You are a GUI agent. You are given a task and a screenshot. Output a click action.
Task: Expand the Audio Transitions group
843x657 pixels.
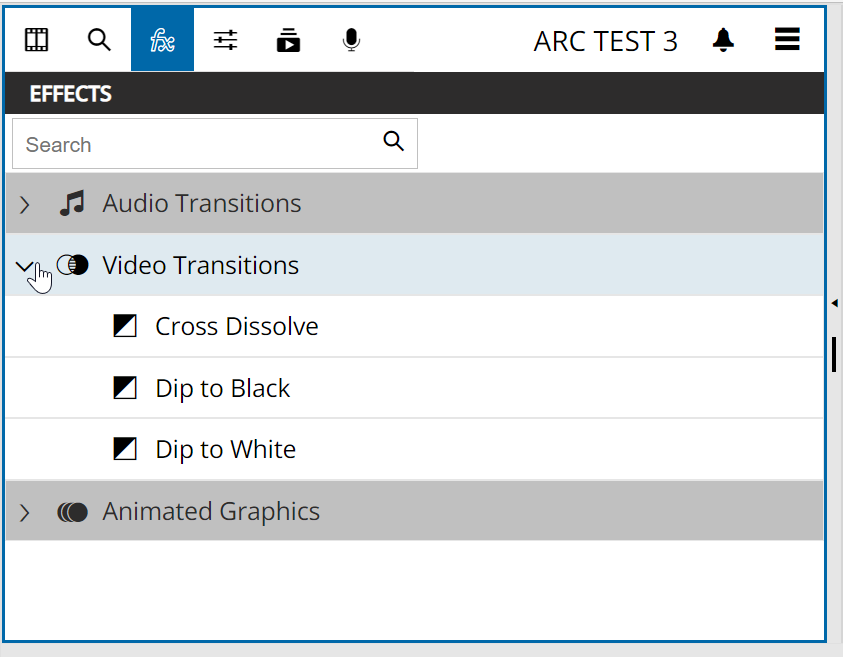click(25, 204)
